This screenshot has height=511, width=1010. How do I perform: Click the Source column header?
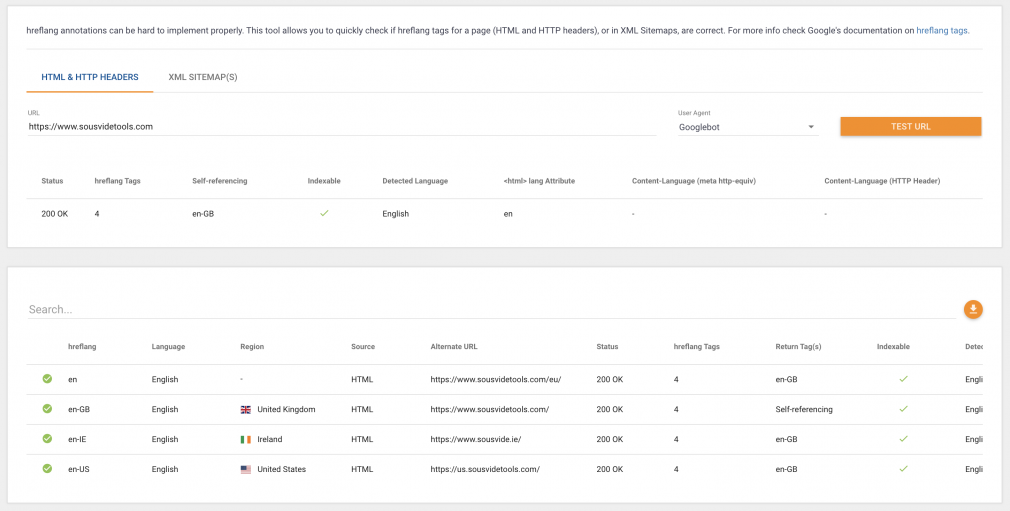click(363, 346)
